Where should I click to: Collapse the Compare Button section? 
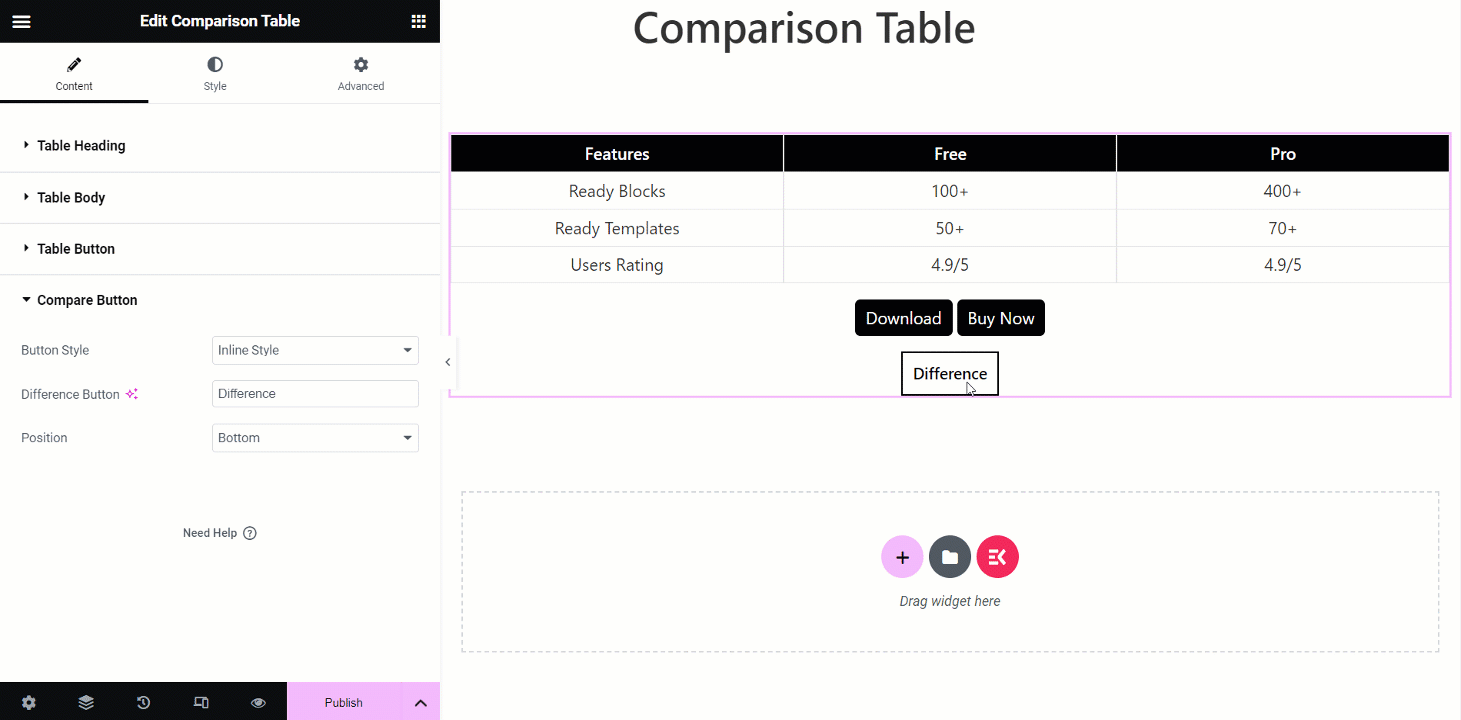point(220,300)
